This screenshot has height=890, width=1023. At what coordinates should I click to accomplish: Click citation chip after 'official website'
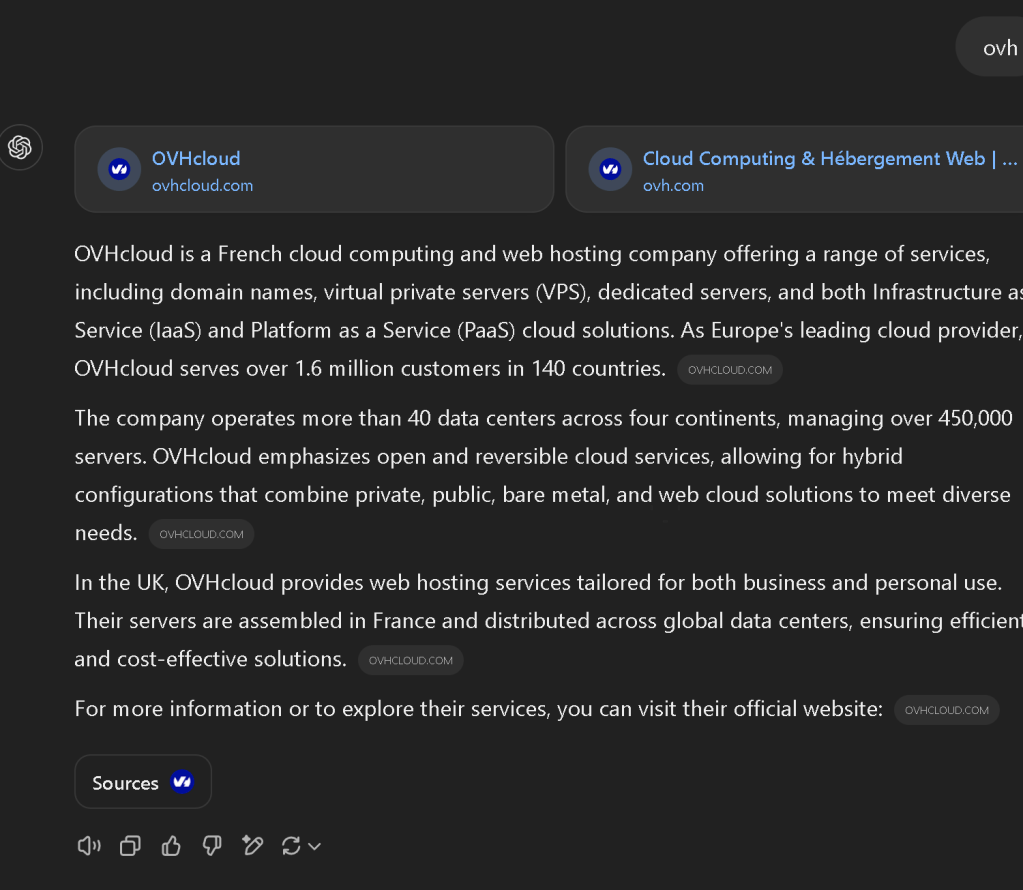point(947,710)
